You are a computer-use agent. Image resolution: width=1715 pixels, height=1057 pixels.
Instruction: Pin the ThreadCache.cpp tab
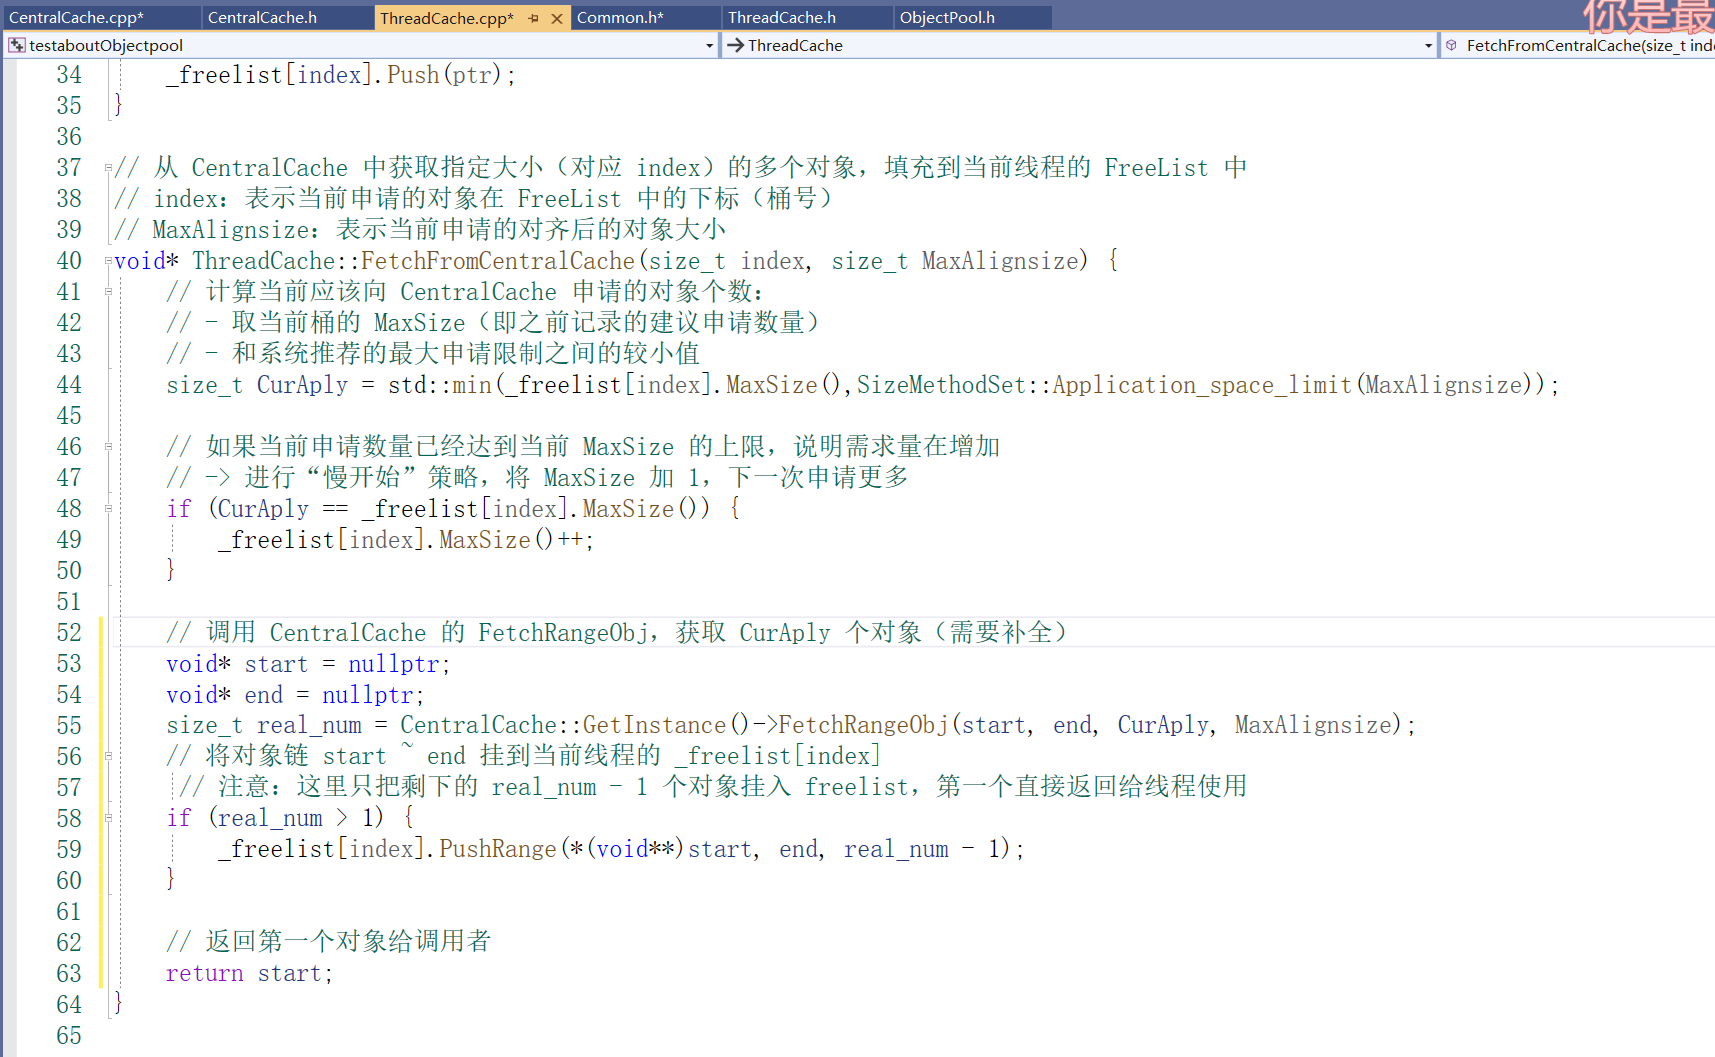pos(534,18)
